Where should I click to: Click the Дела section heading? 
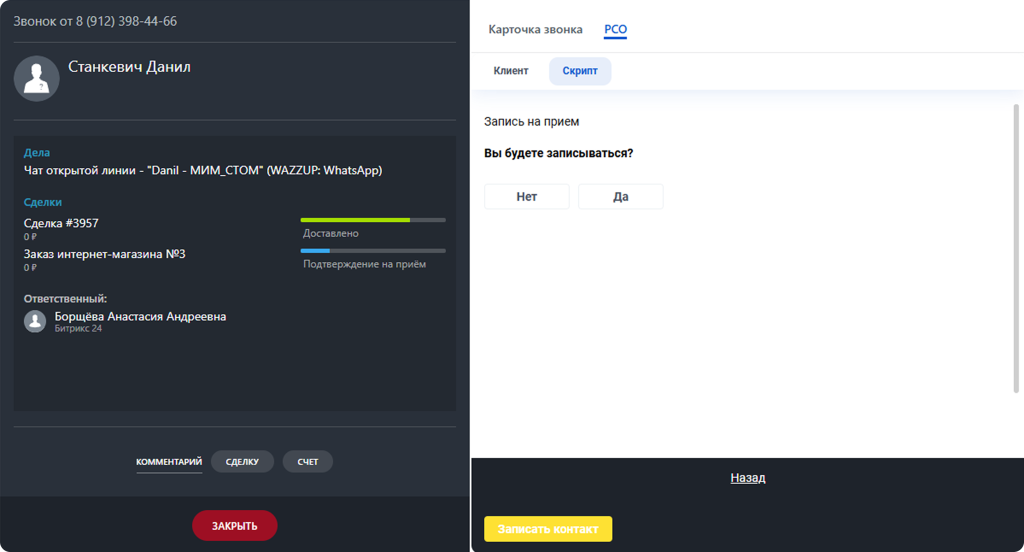click(x=37, y=152)
